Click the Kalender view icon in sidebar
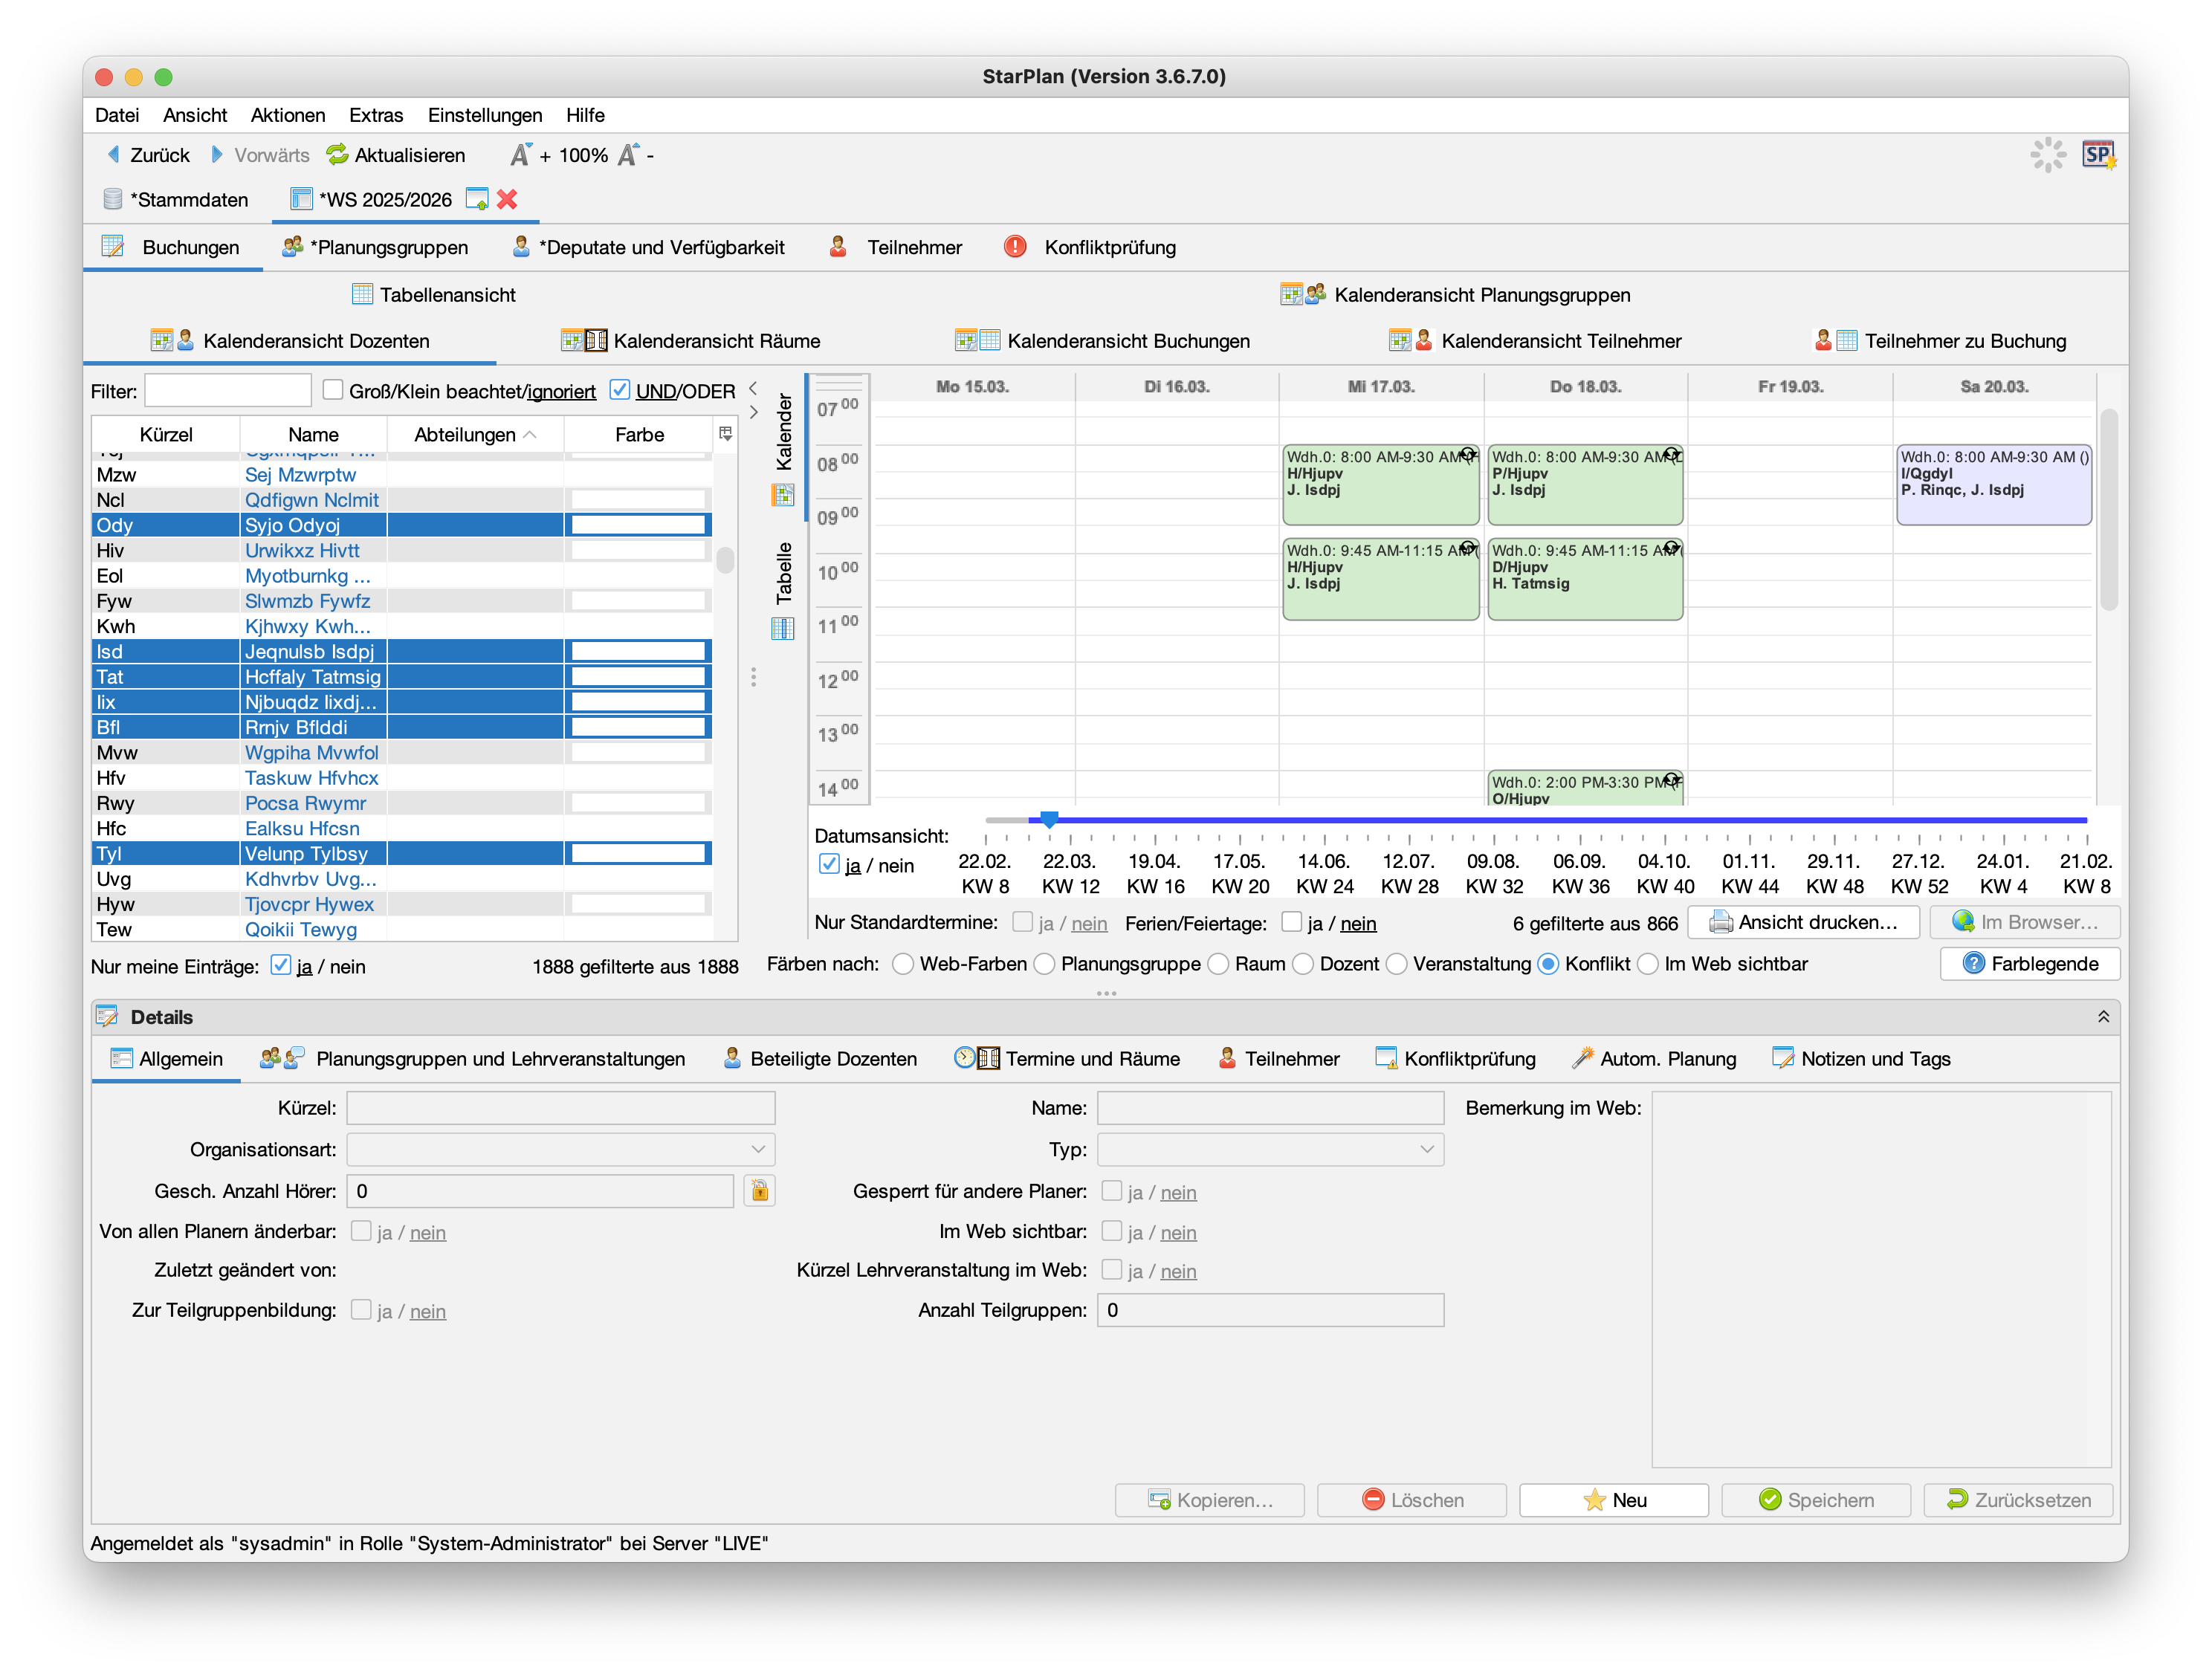 (783, 494)
